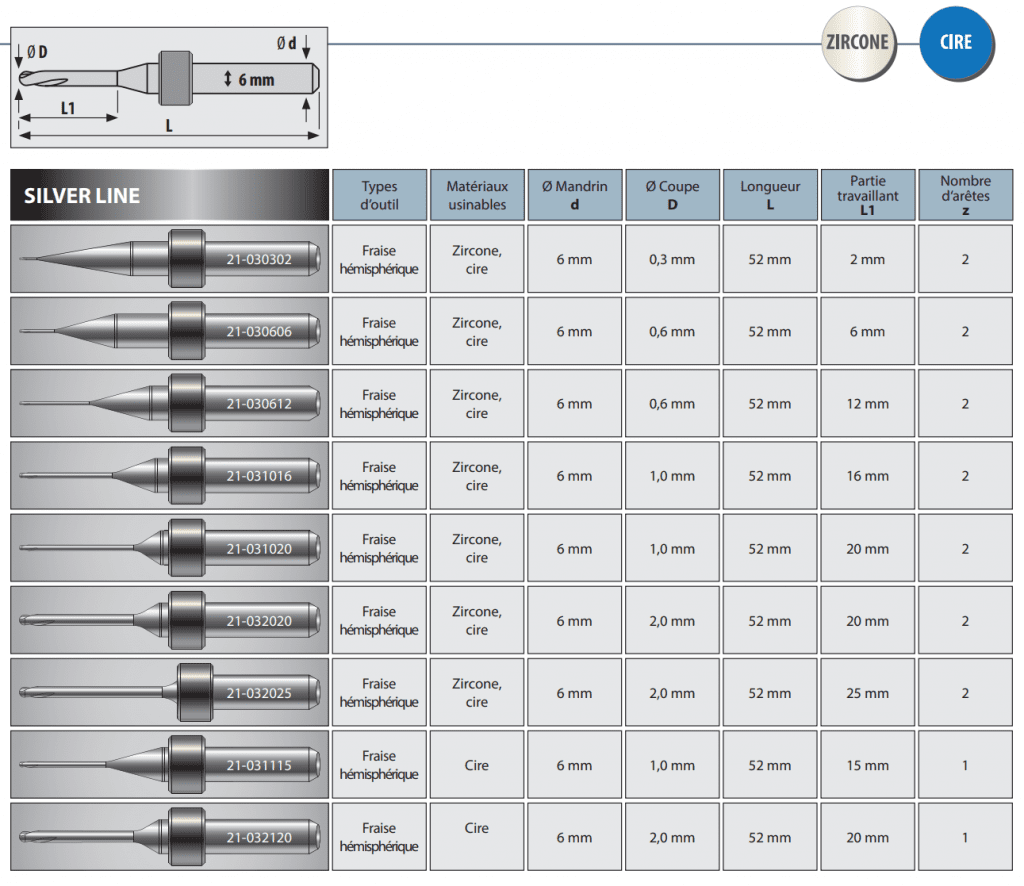Screen dimensions: 1024x886
Task: Click the SILVER LINE header banner
Action: 169,195
